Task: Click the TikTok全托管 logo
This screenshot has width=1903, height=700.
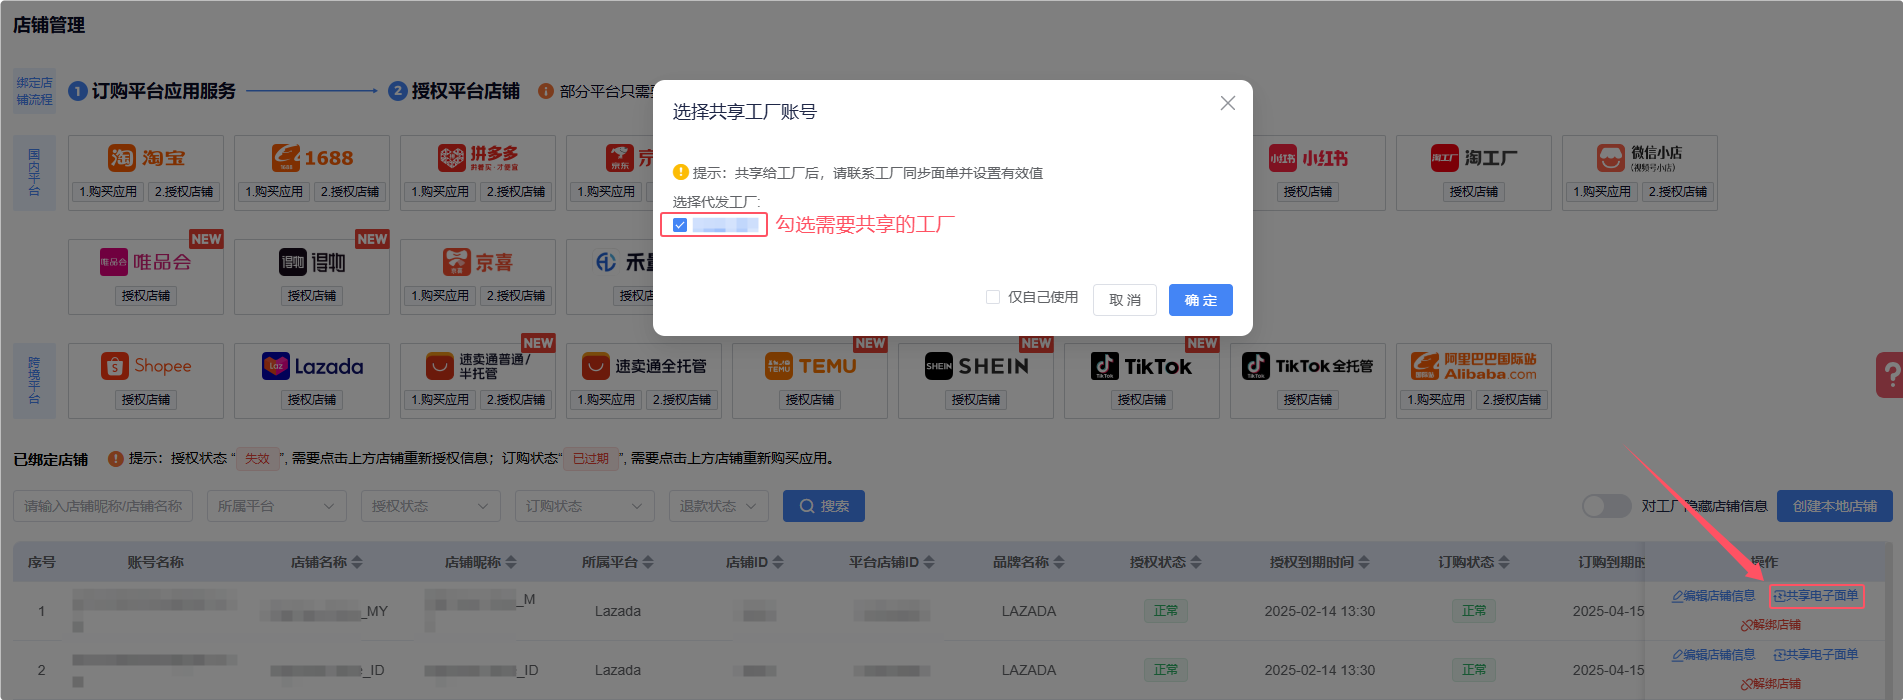Action: pyautogui.click(x=1308, y=366)
